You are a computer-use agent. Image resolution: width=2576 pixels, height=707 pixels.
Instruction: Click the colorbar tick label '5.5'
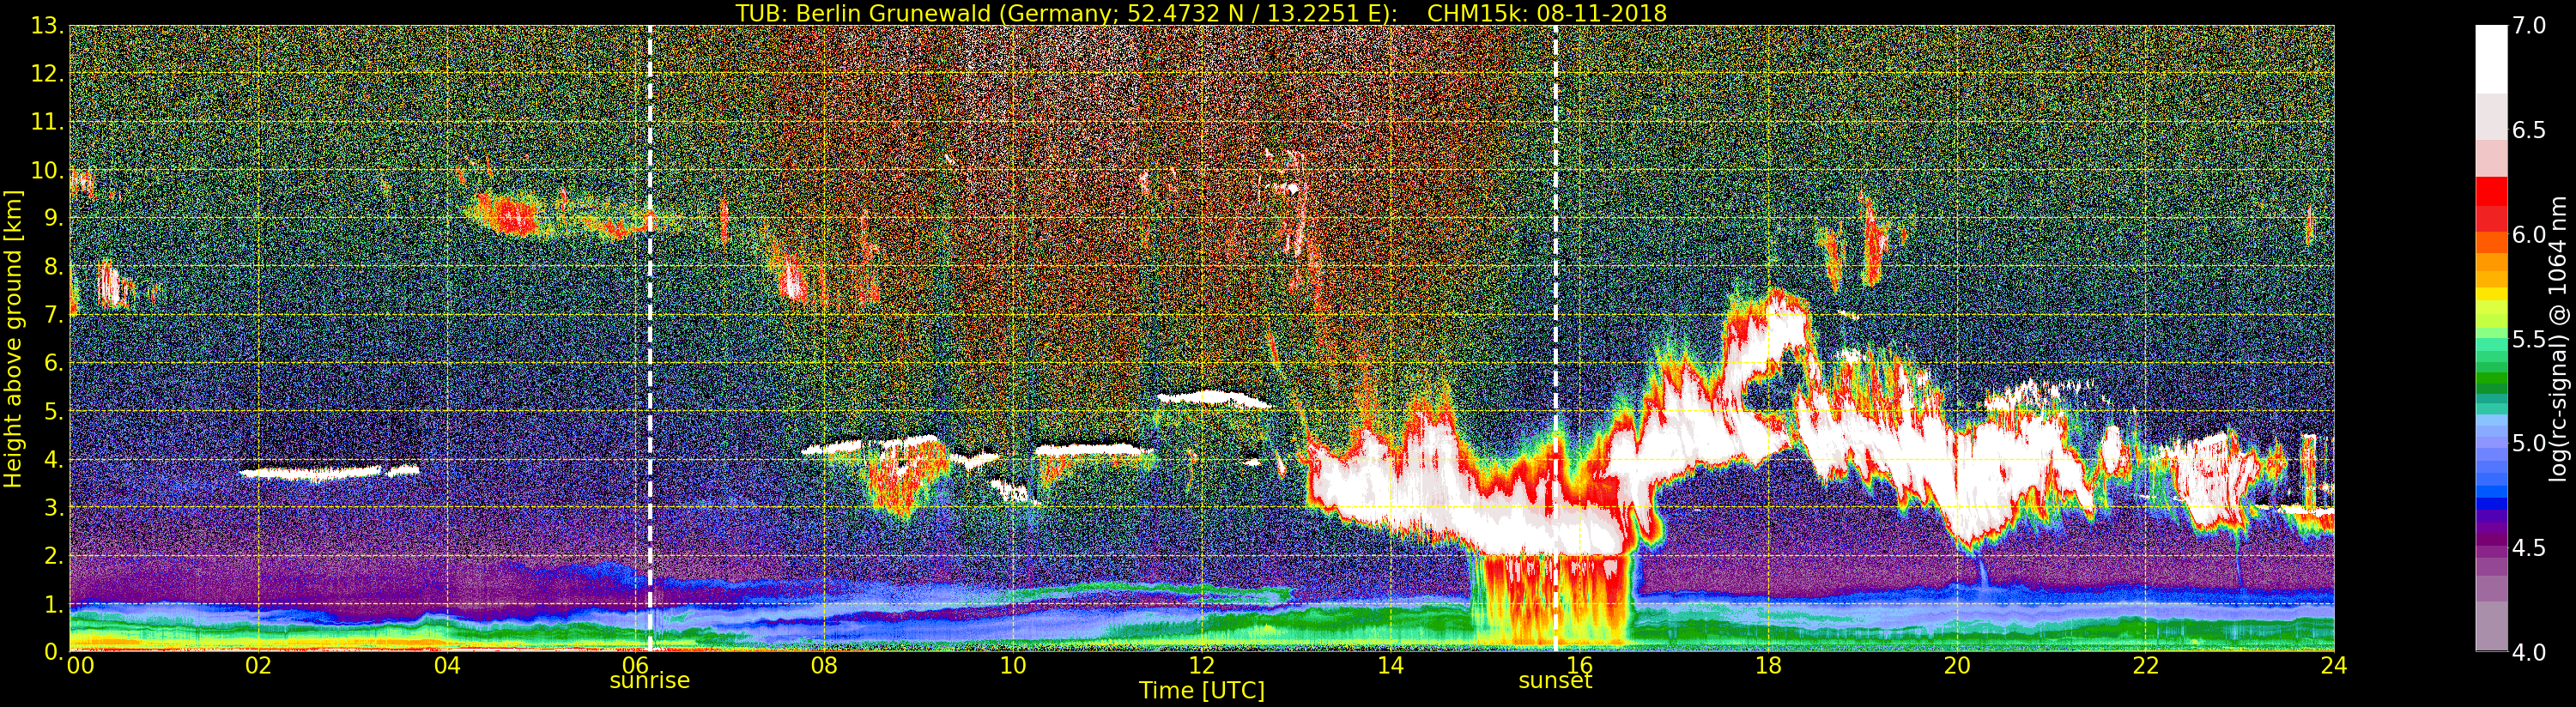pyautogui.click(x=2529, y=339)
